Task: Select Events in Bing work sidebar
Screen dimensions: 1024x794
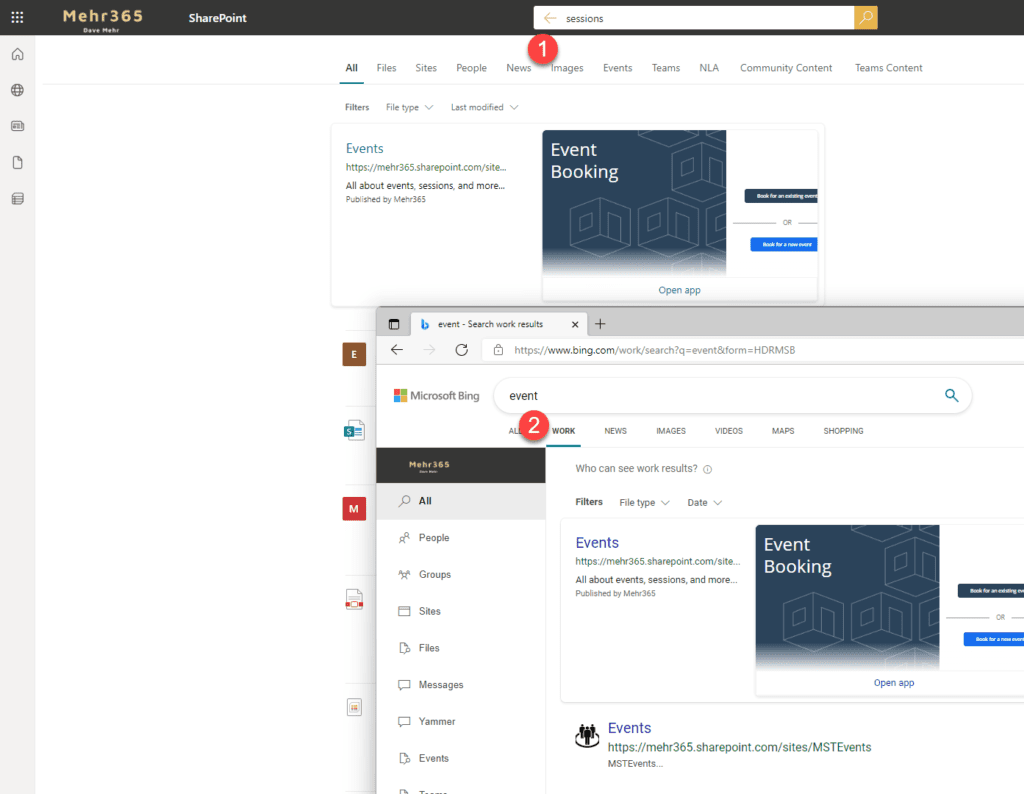Action: [461, 758]
